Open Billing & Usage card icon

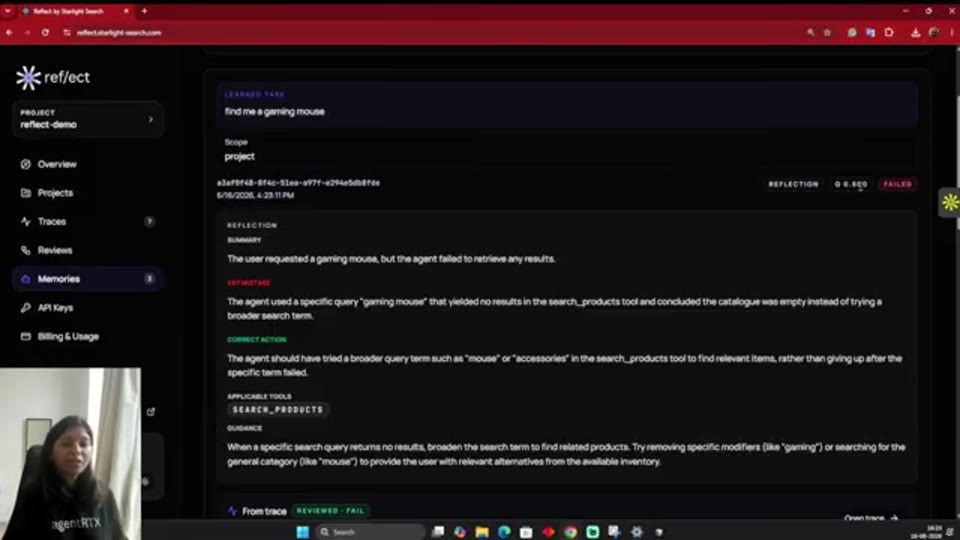[x=26, y=337]
